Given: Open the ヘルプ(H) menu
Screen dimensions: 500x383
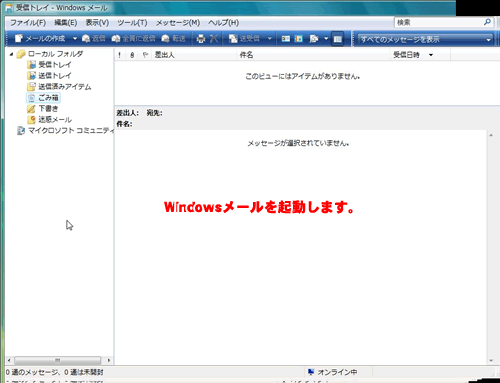Looking at the screenshot, I should pyautogui.click(x=224, y=23).
